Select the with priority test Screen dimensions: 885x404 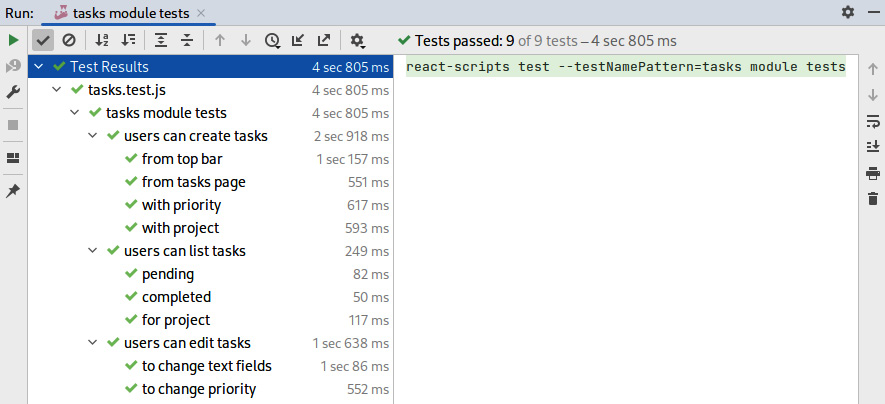pos(211,205)
